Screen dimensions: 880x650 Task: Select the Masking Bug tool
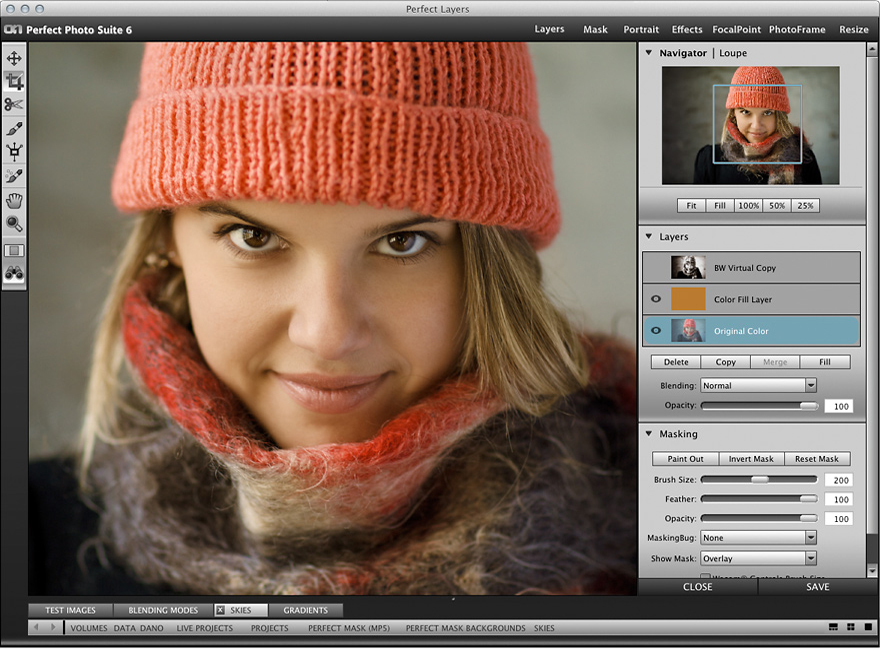click(x=14, y=152)
